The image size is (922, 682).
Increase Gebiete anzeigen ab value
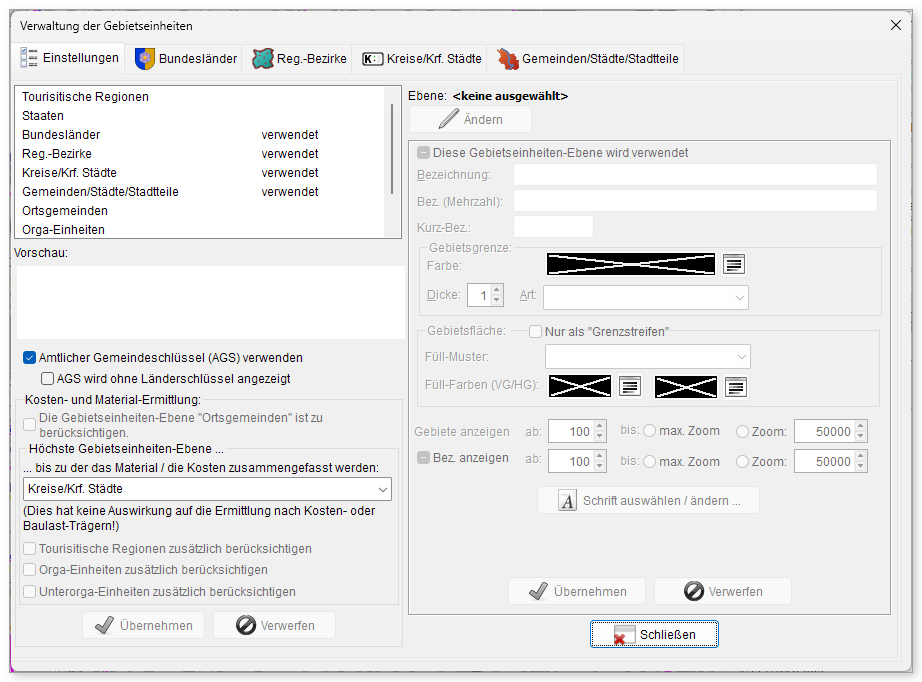(x=600, y=426)
